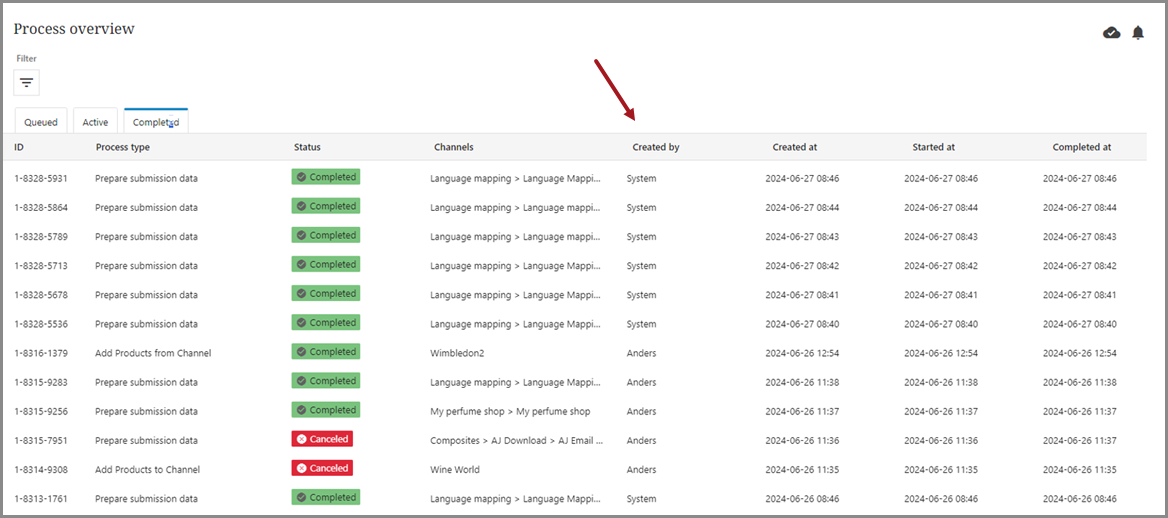Image resolution: width=1168 pixels, height=518 pixels.
Task: Click the cloud status icon
Action: [x=1111, y=33]
